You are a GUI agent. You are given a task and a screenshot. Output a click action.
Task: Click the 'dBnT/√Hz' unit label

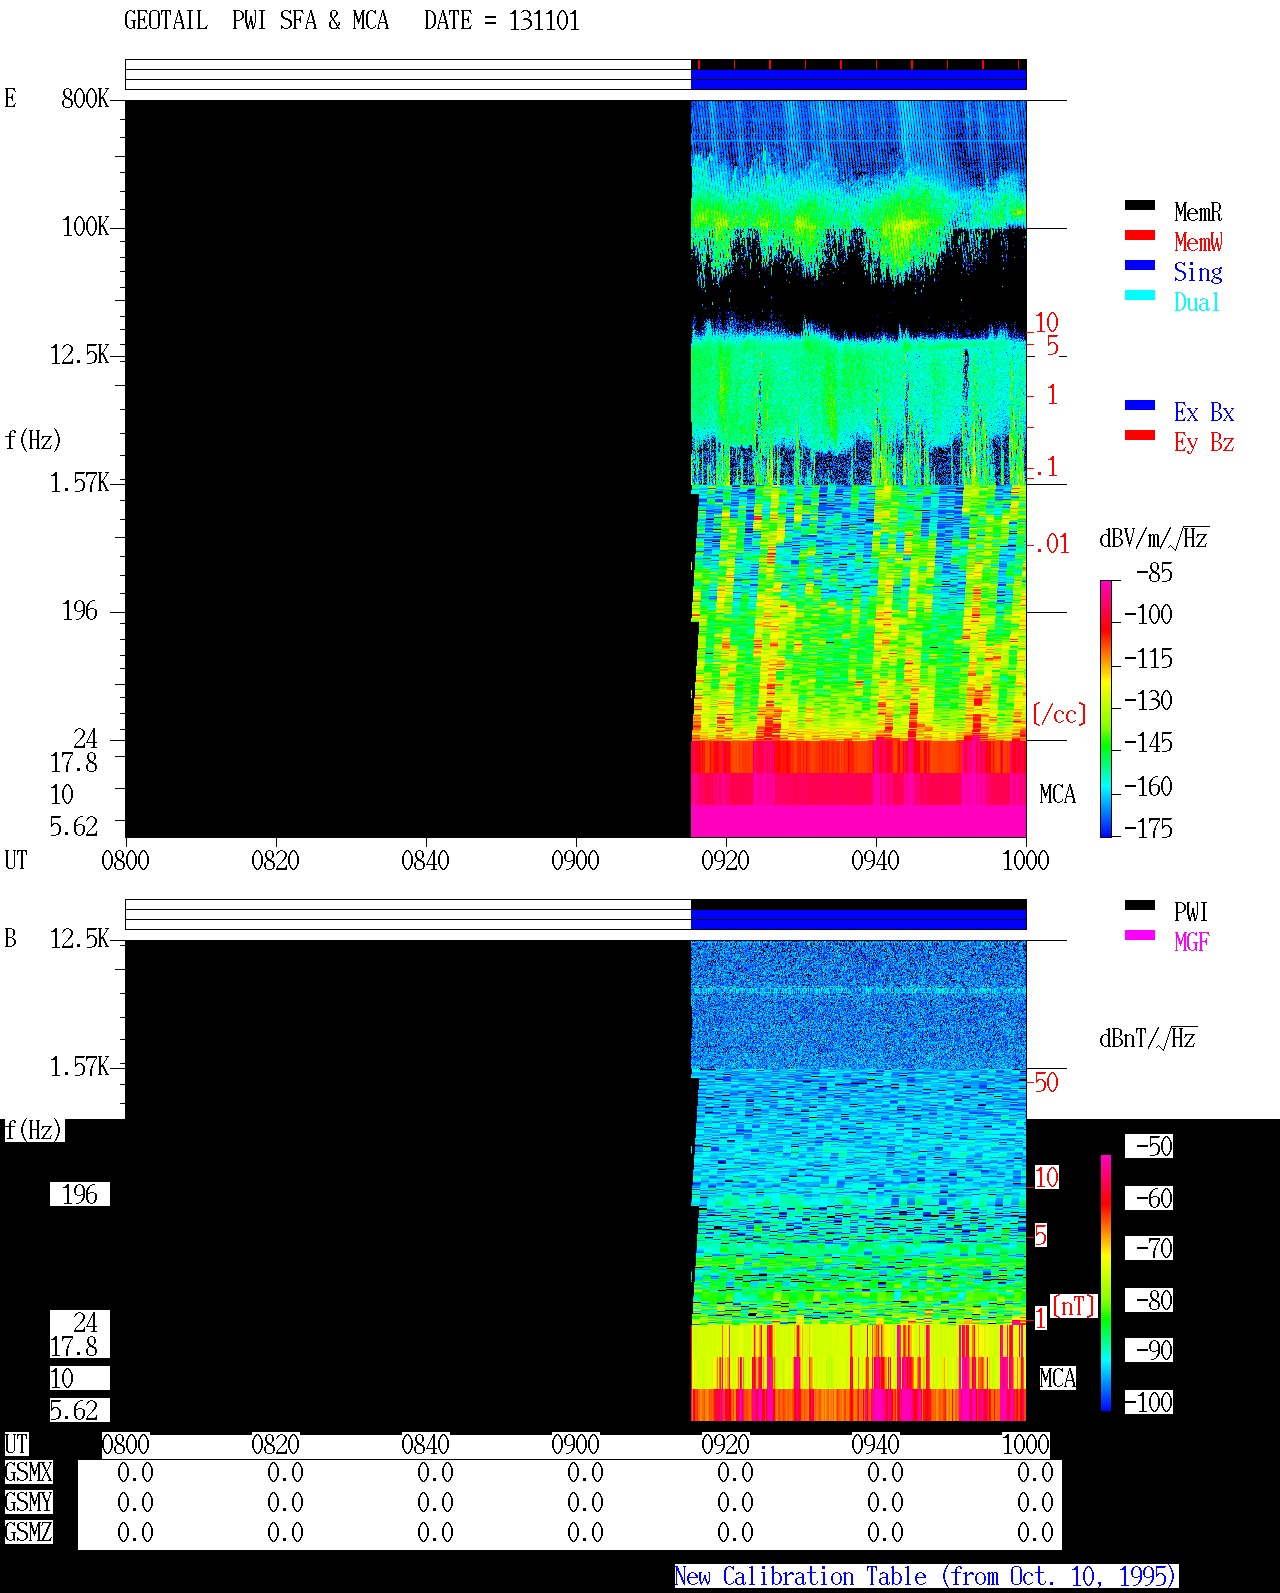pyautogui.click(x=1148, y=1038)
